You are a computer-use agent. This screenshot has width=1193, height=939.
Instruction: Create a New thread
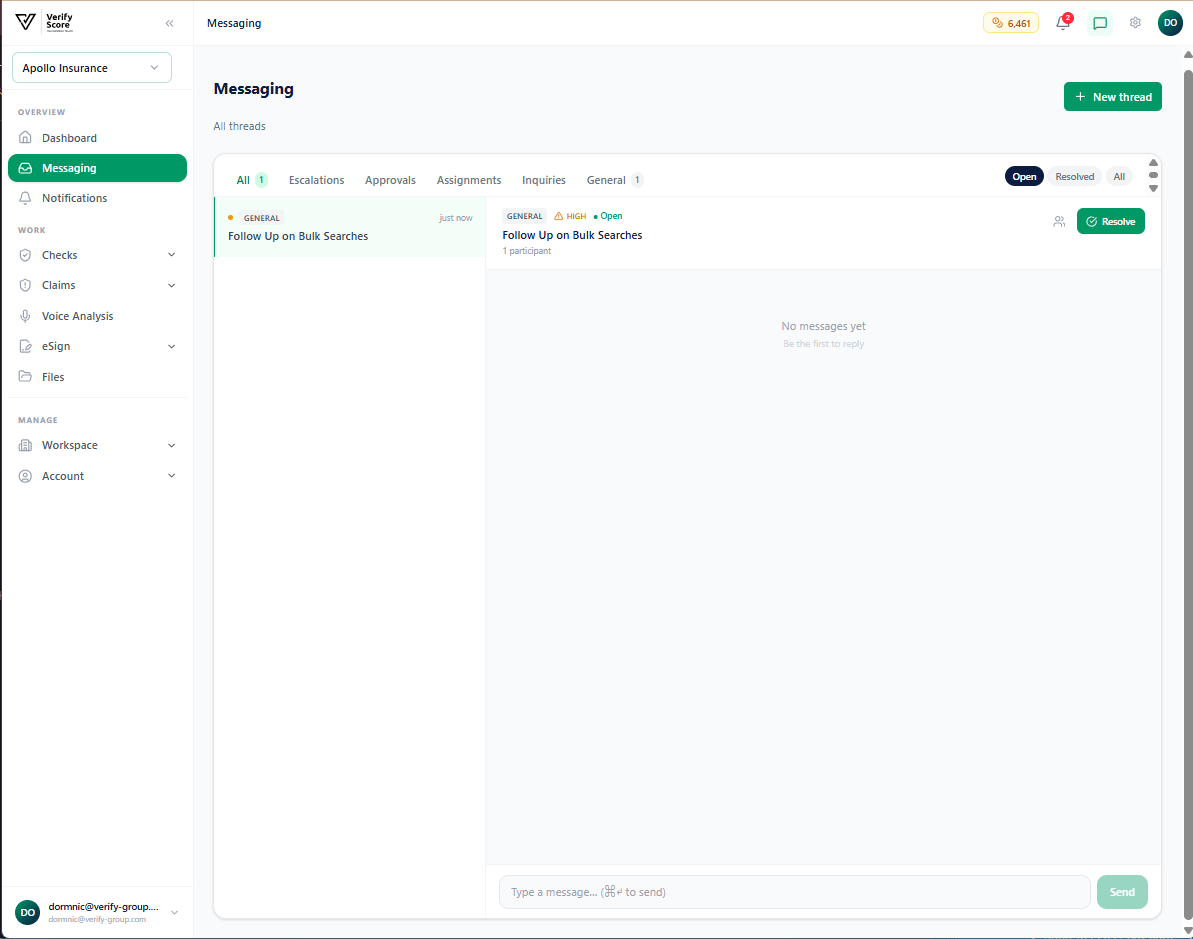(1112, 97)
